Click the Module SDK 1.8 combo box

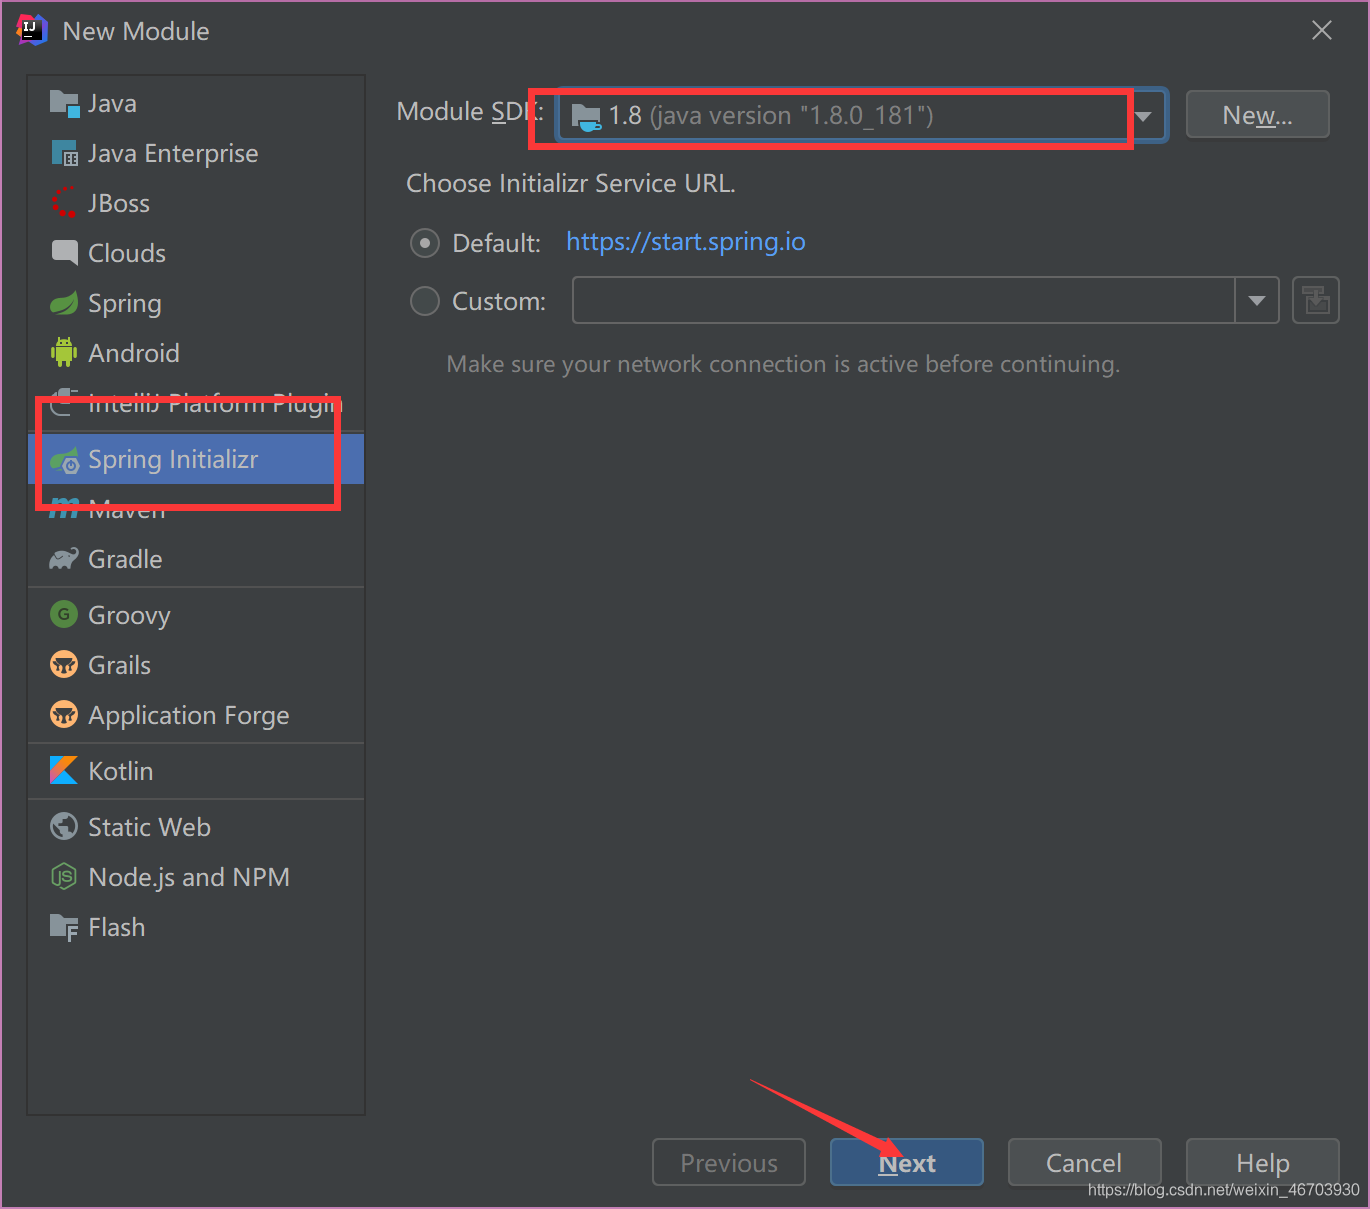click(861, 116)
